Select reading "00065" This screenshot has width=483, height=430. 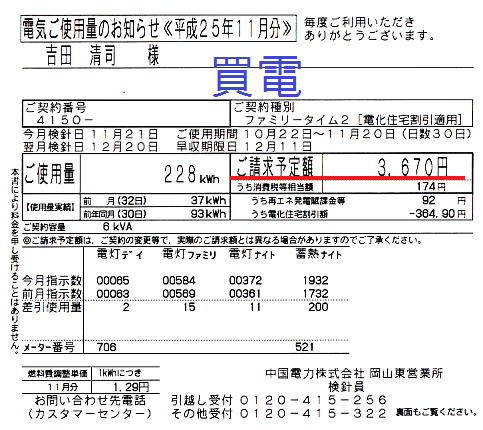(x=113, y=280)
